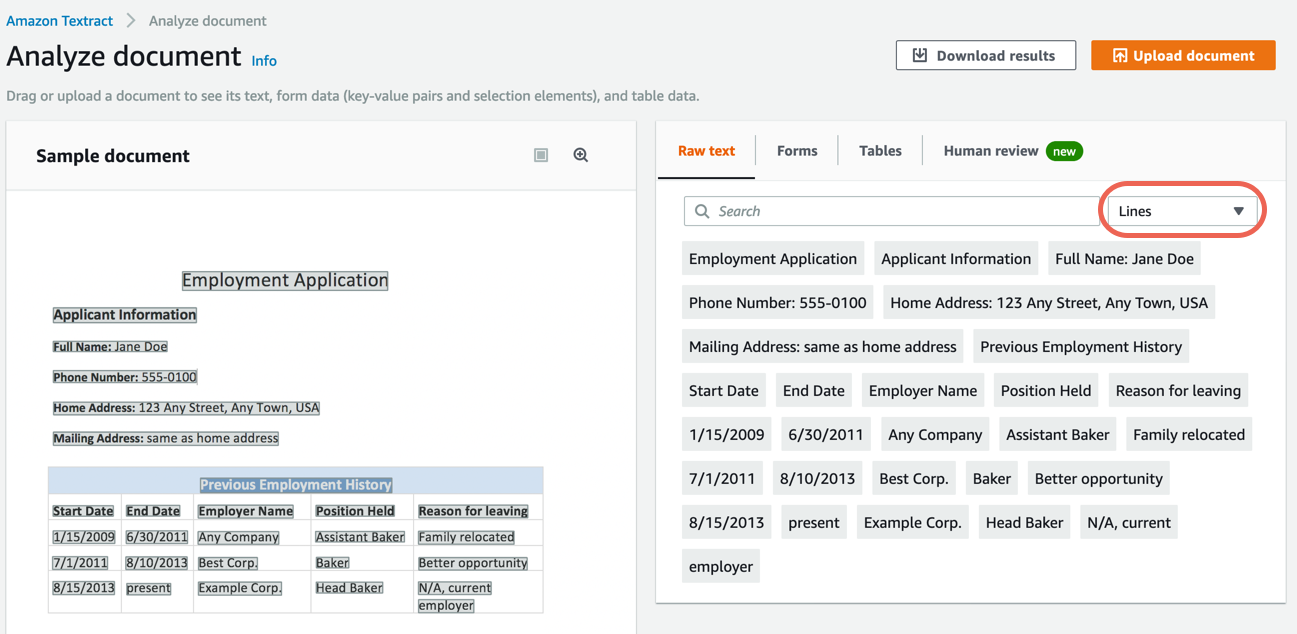
Task: Pick the 'Head Baker' raw text chip
Action: (x=1024, y=523)
